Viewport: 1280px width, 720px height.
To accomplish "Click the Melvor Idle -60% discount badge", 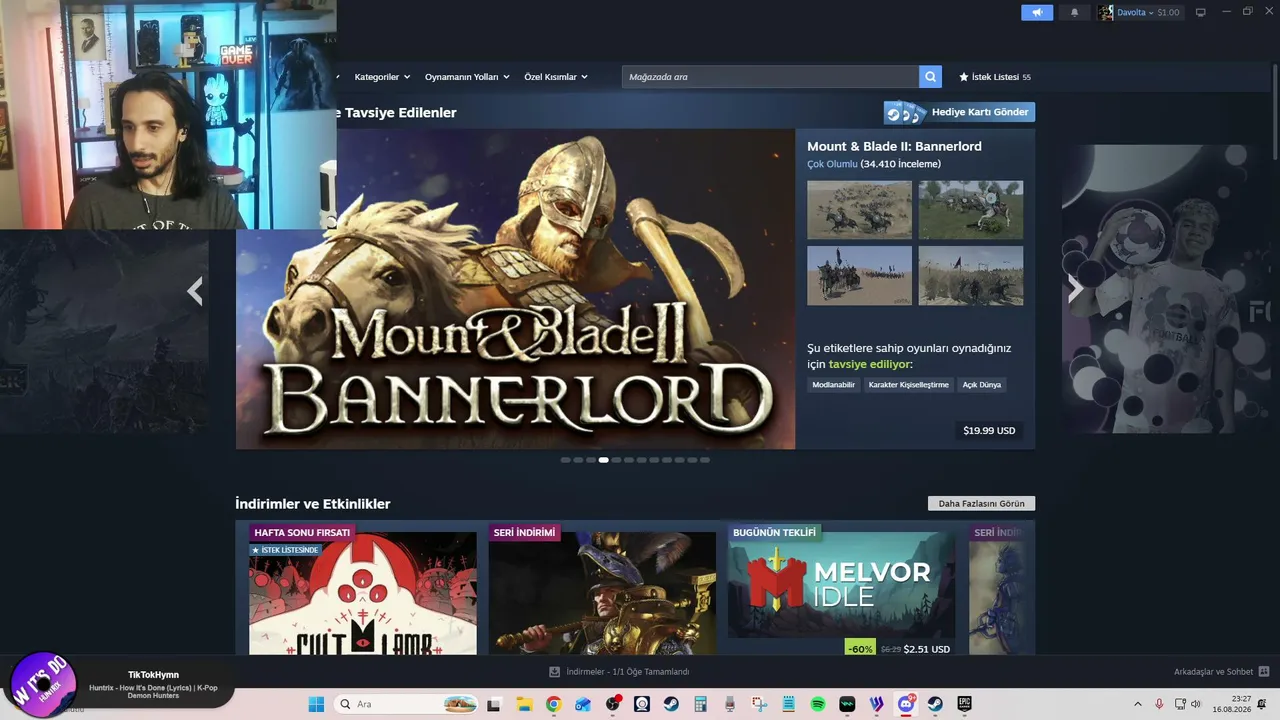I will [860, 649].
